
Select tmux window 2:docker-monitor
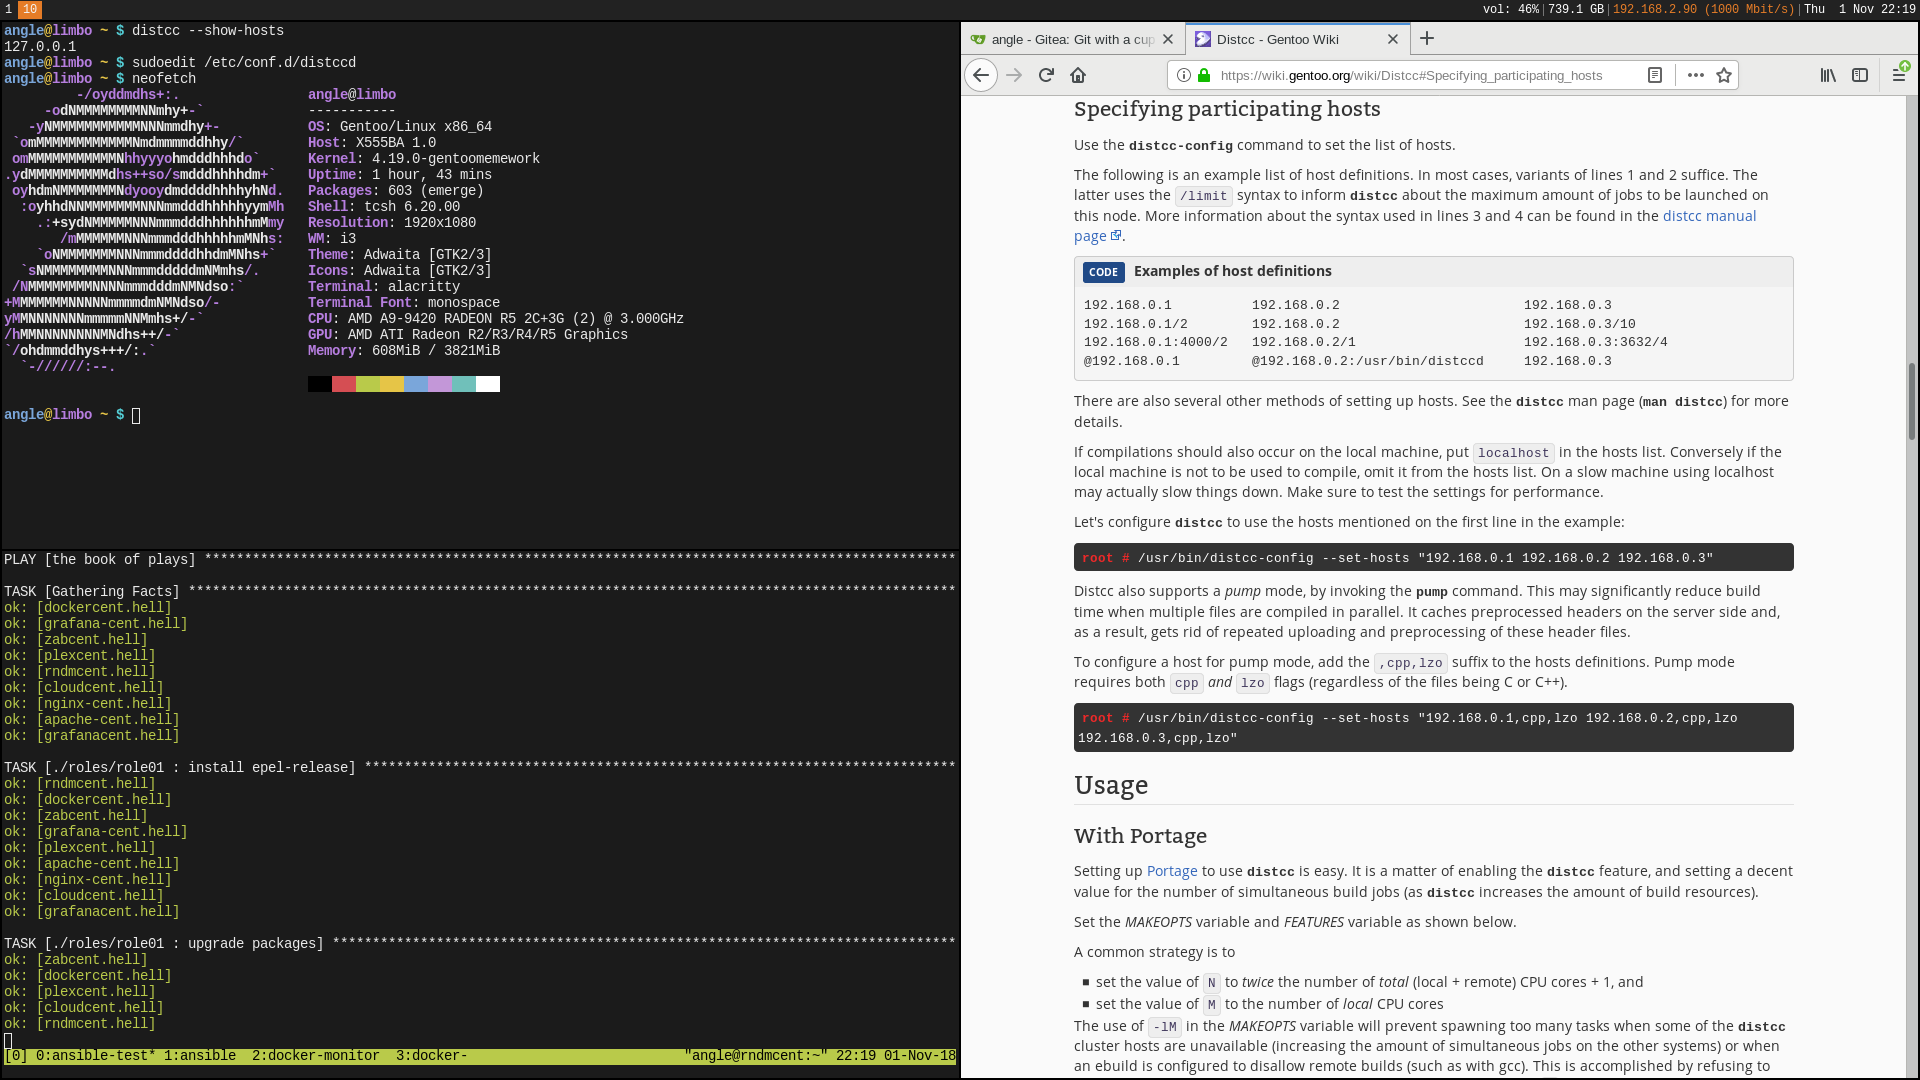(x=316, y=1056)
